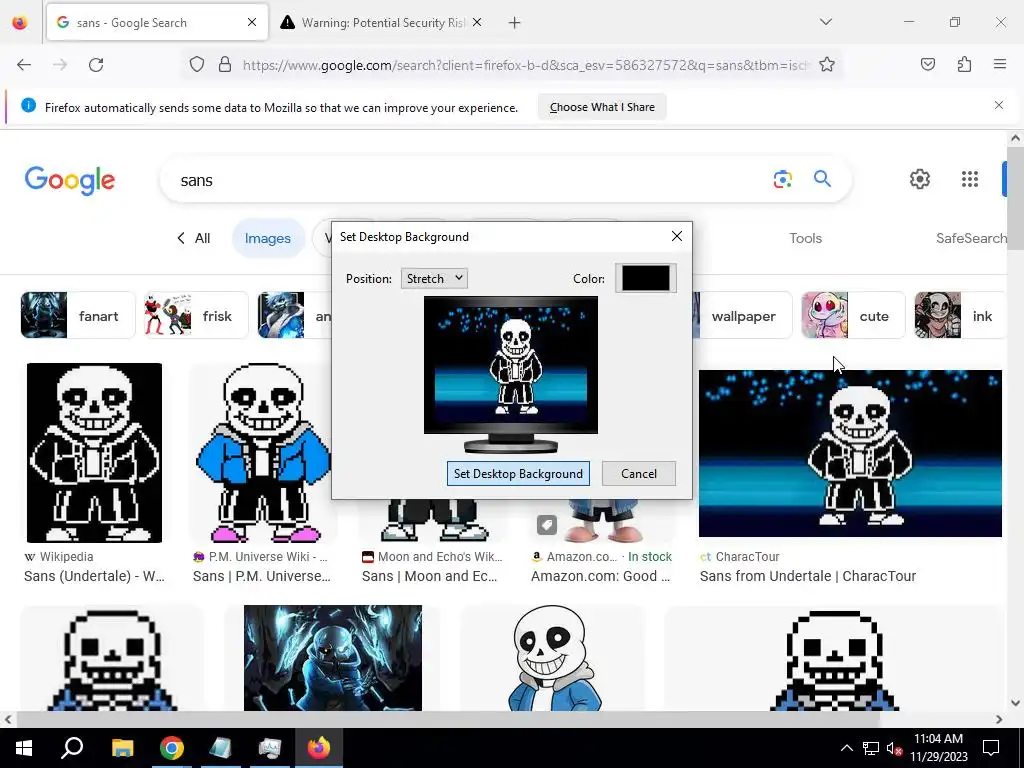
Task: Open Sans from Undertale | CharacTour link
Action: [808, 576]
